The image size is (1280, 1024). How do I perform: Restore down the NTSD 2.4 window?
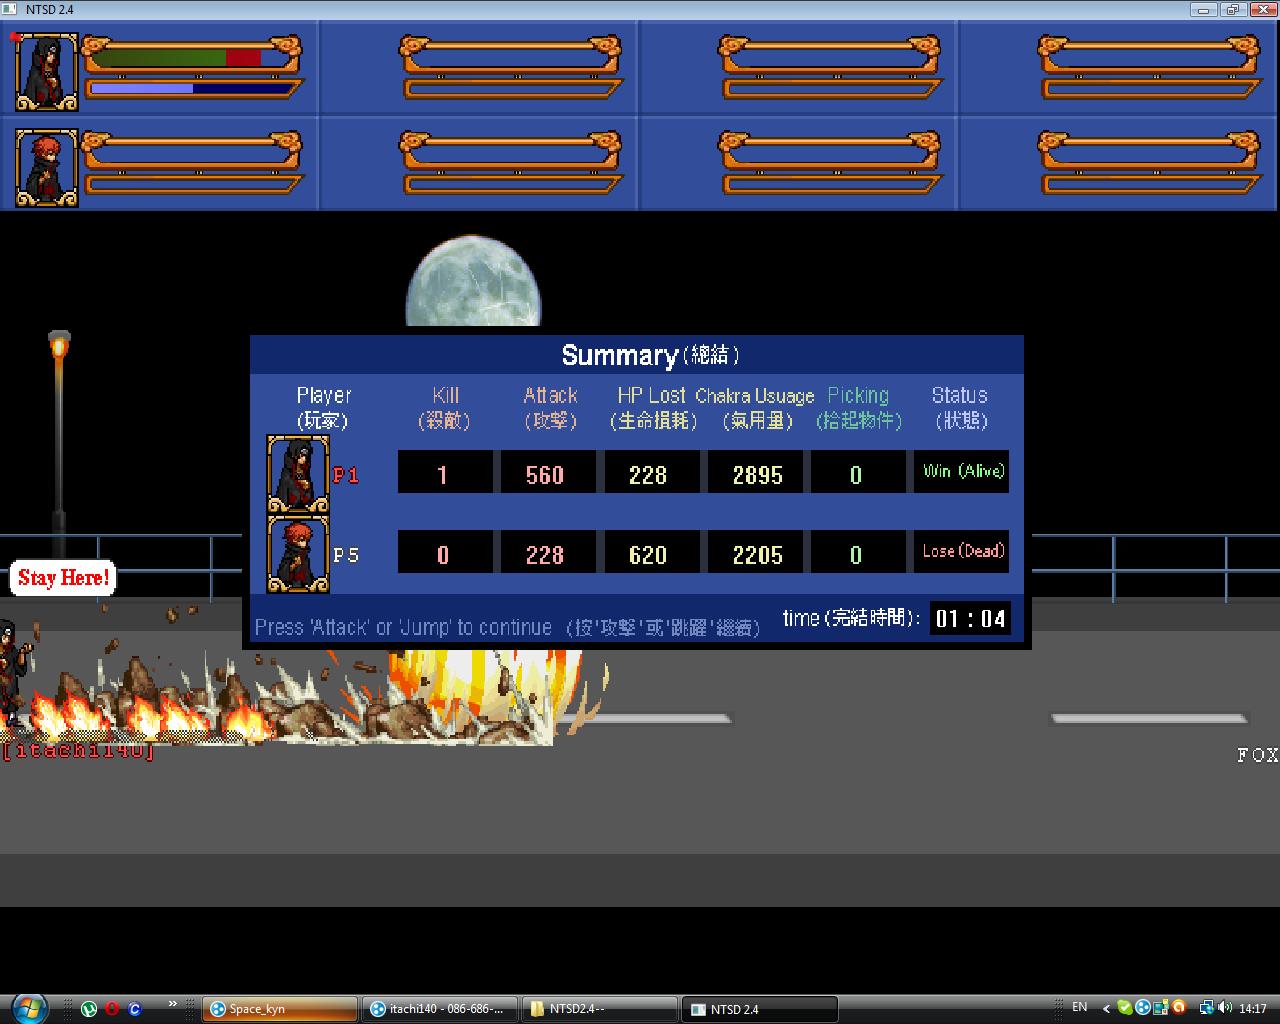[x=1231, y=9]
